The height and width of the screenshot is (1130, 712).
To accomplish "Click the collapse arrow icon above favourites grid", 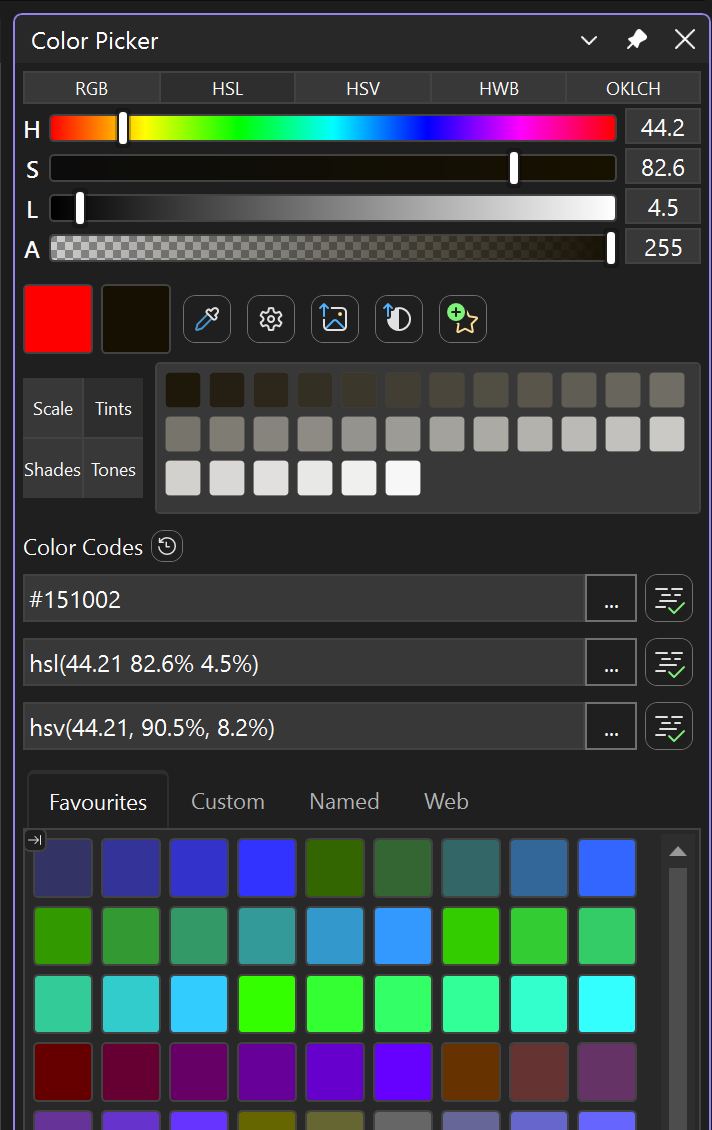I will (35, 841).
